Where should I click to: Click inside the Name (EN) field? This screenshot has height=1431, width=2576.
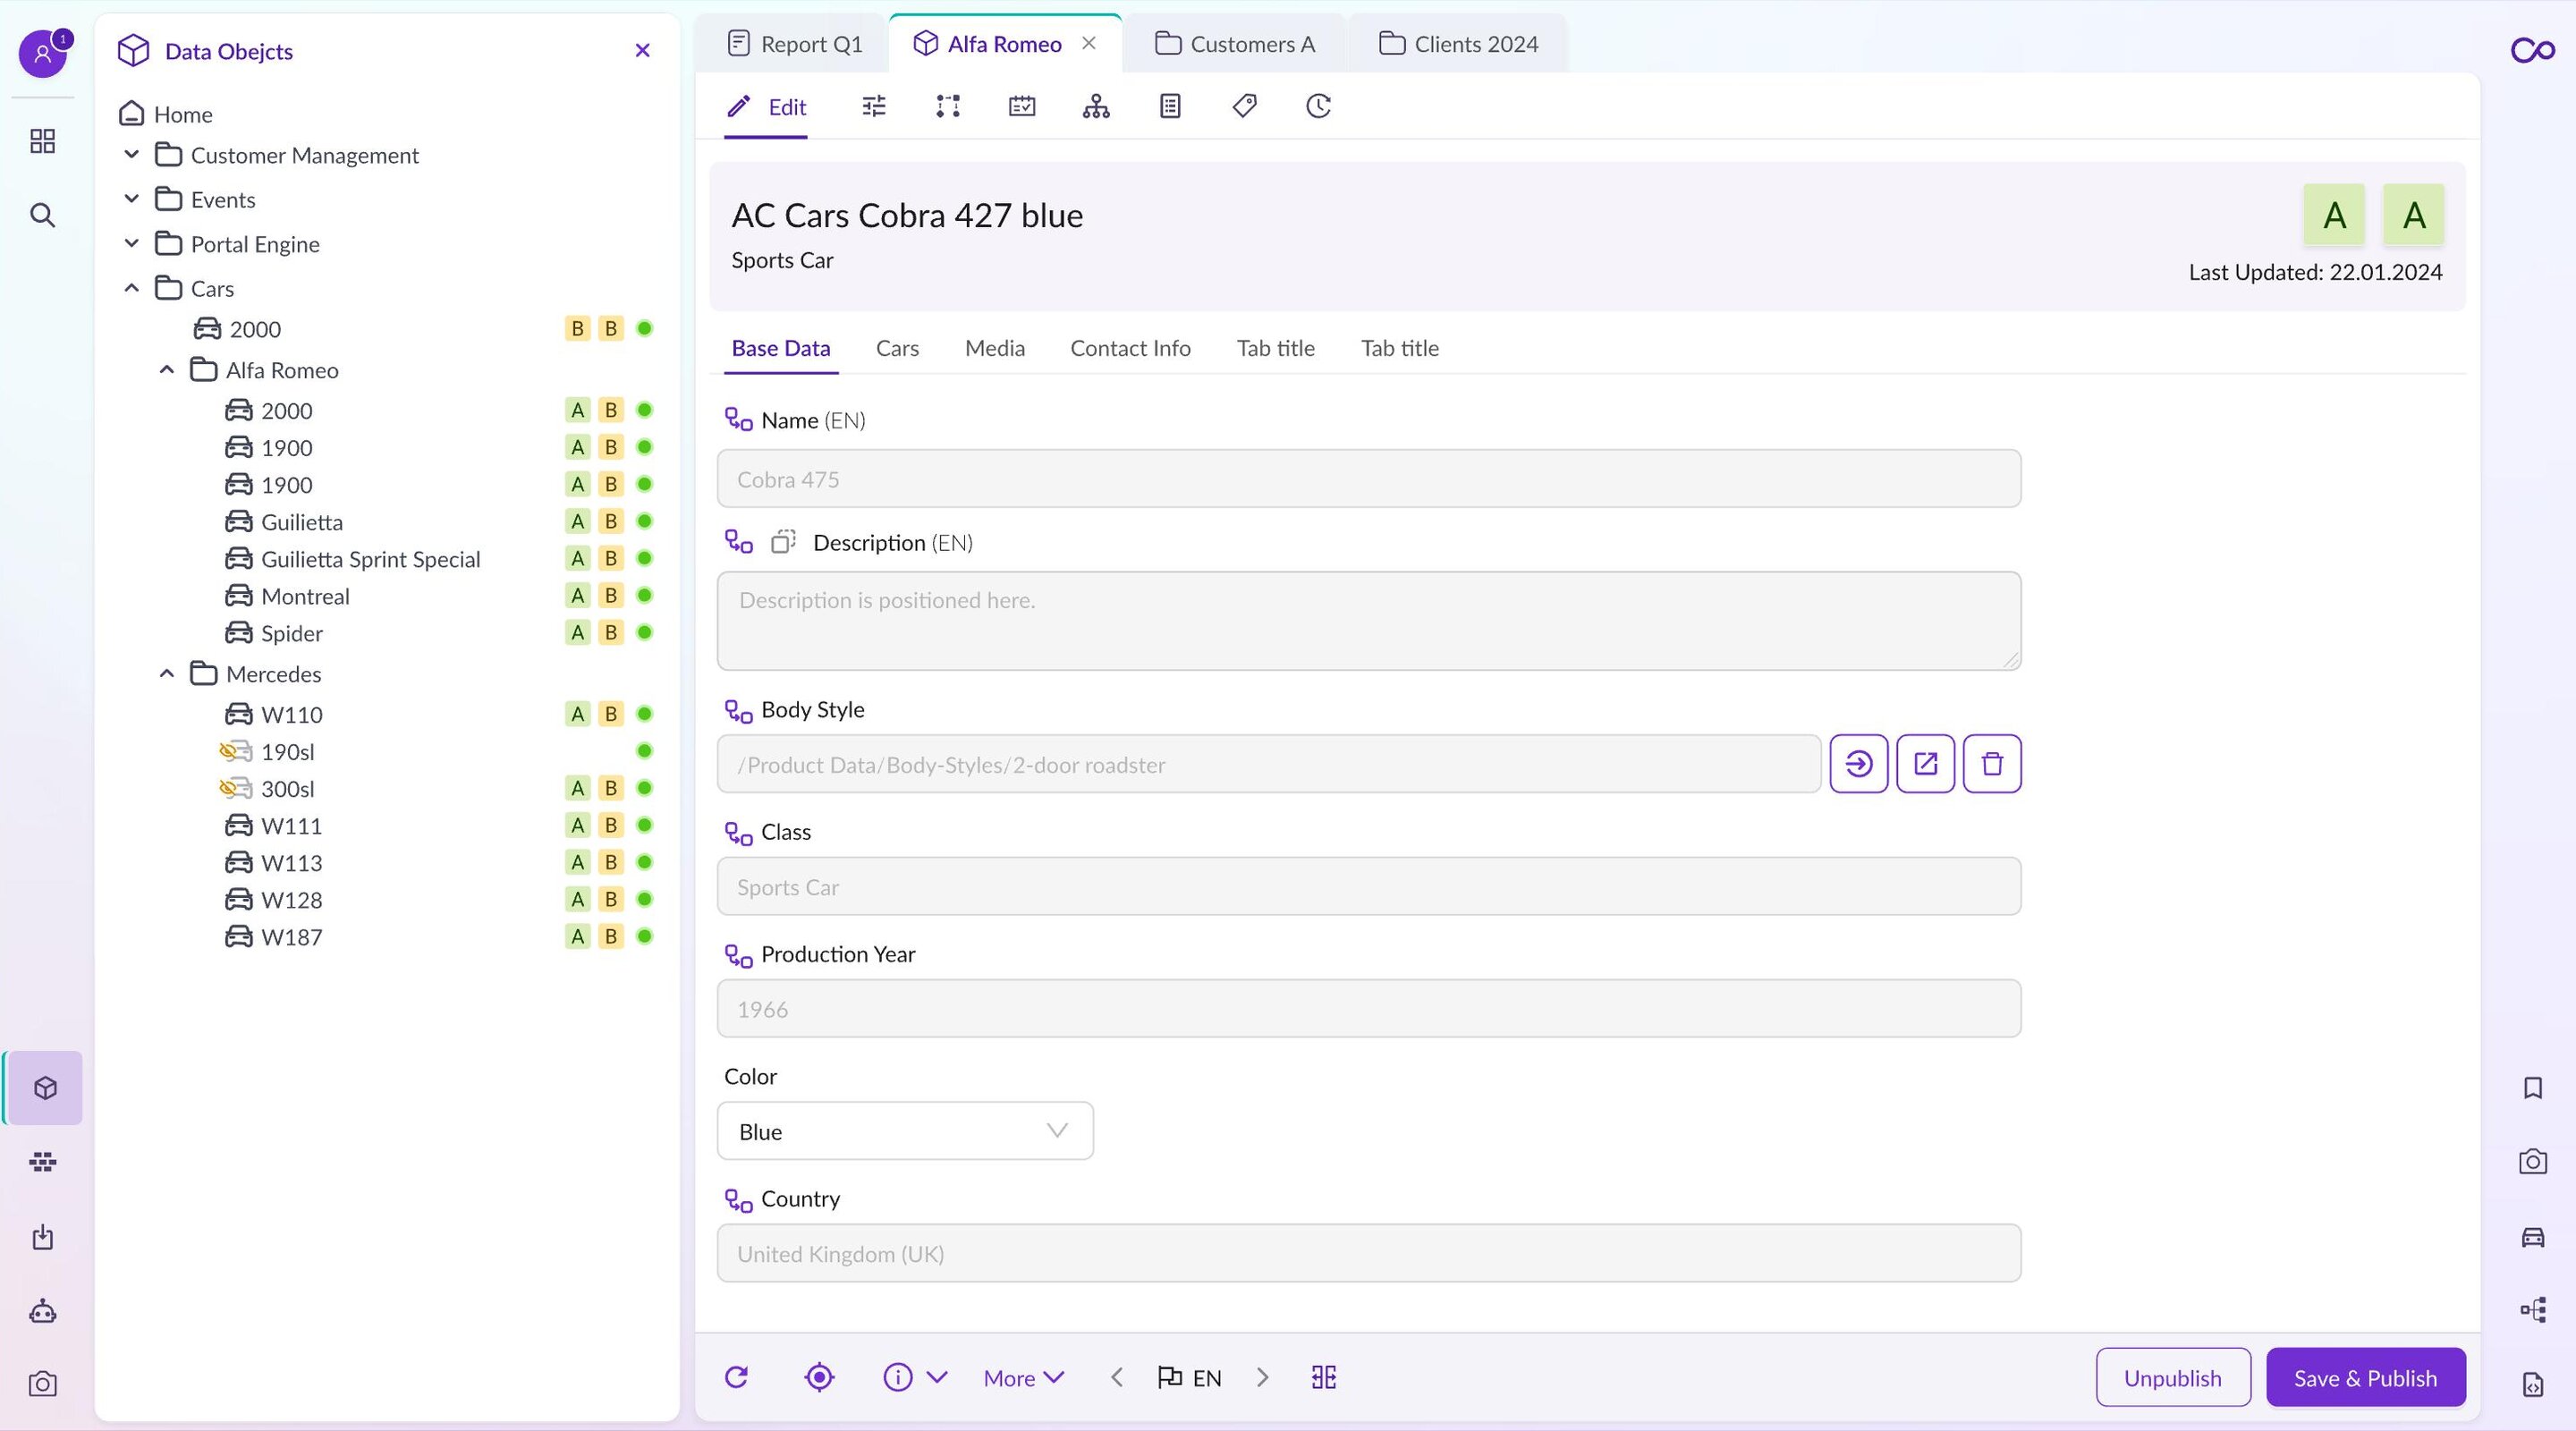pos(1368,479)
